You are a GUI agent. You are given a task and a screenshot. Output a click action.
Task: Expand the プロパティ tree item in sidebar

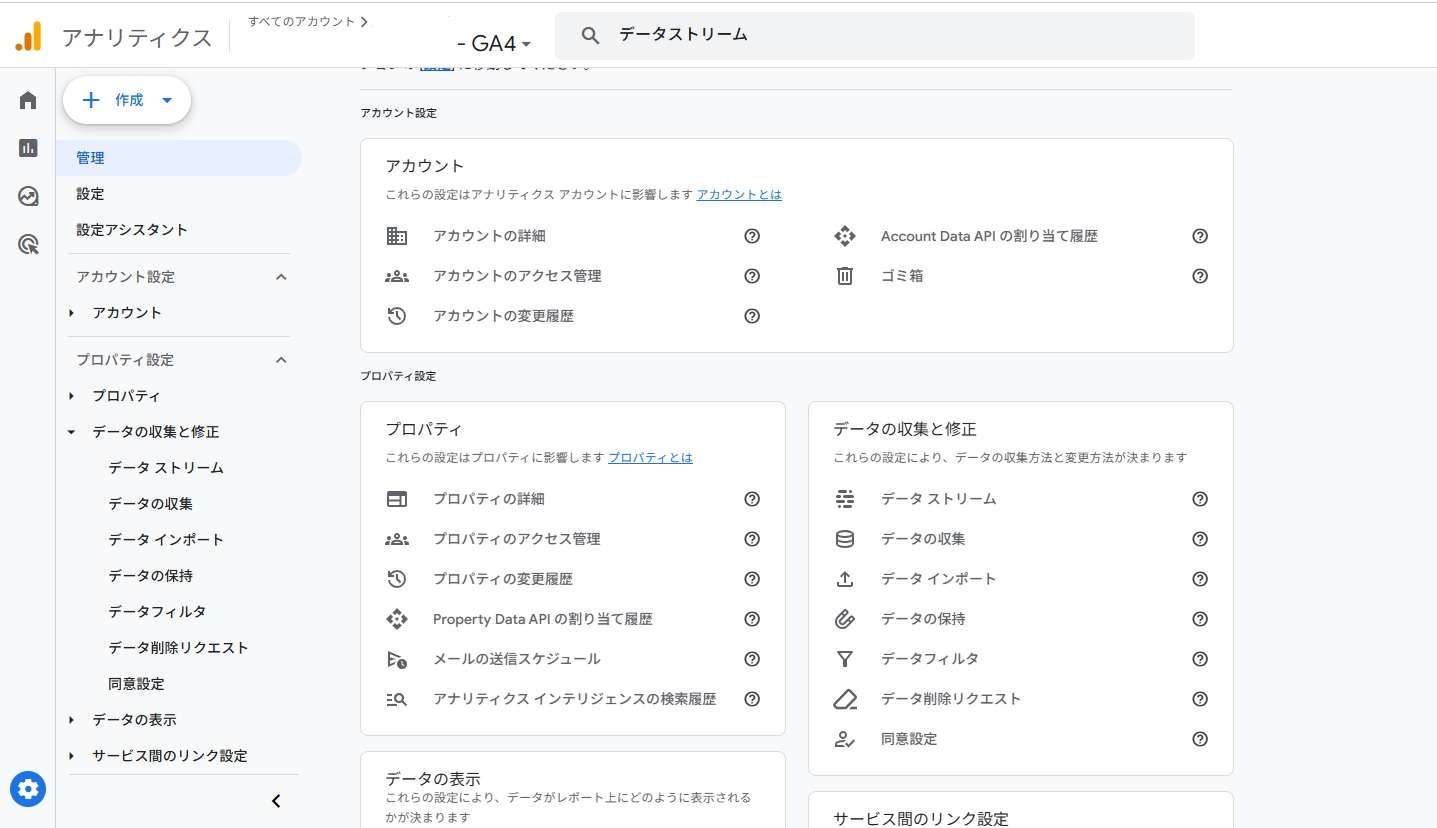click(x=72, y=396)
